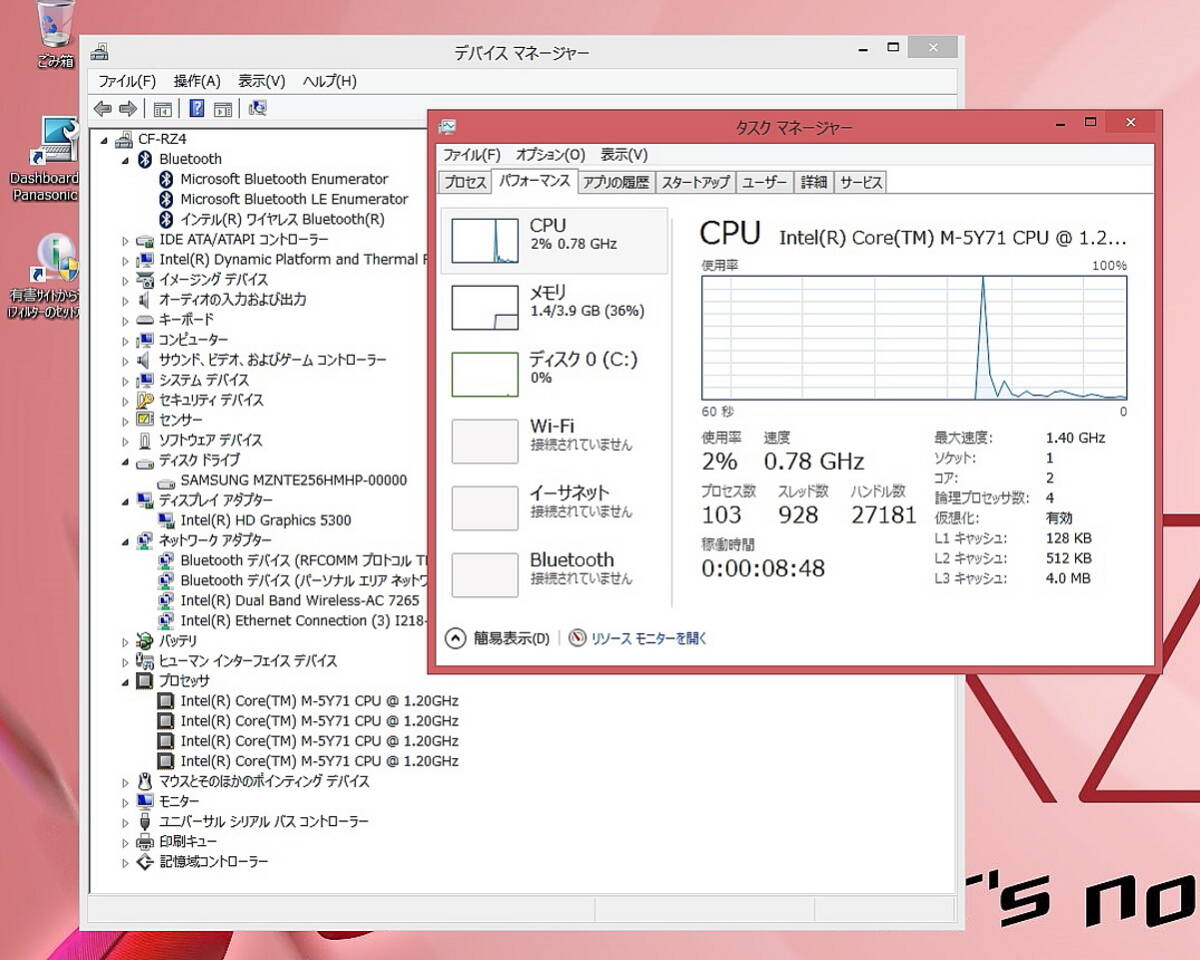Select the コンピューター tree item
Image resolution: width=1200 pixels, height=960 pixels.
(x=193, y=340)
